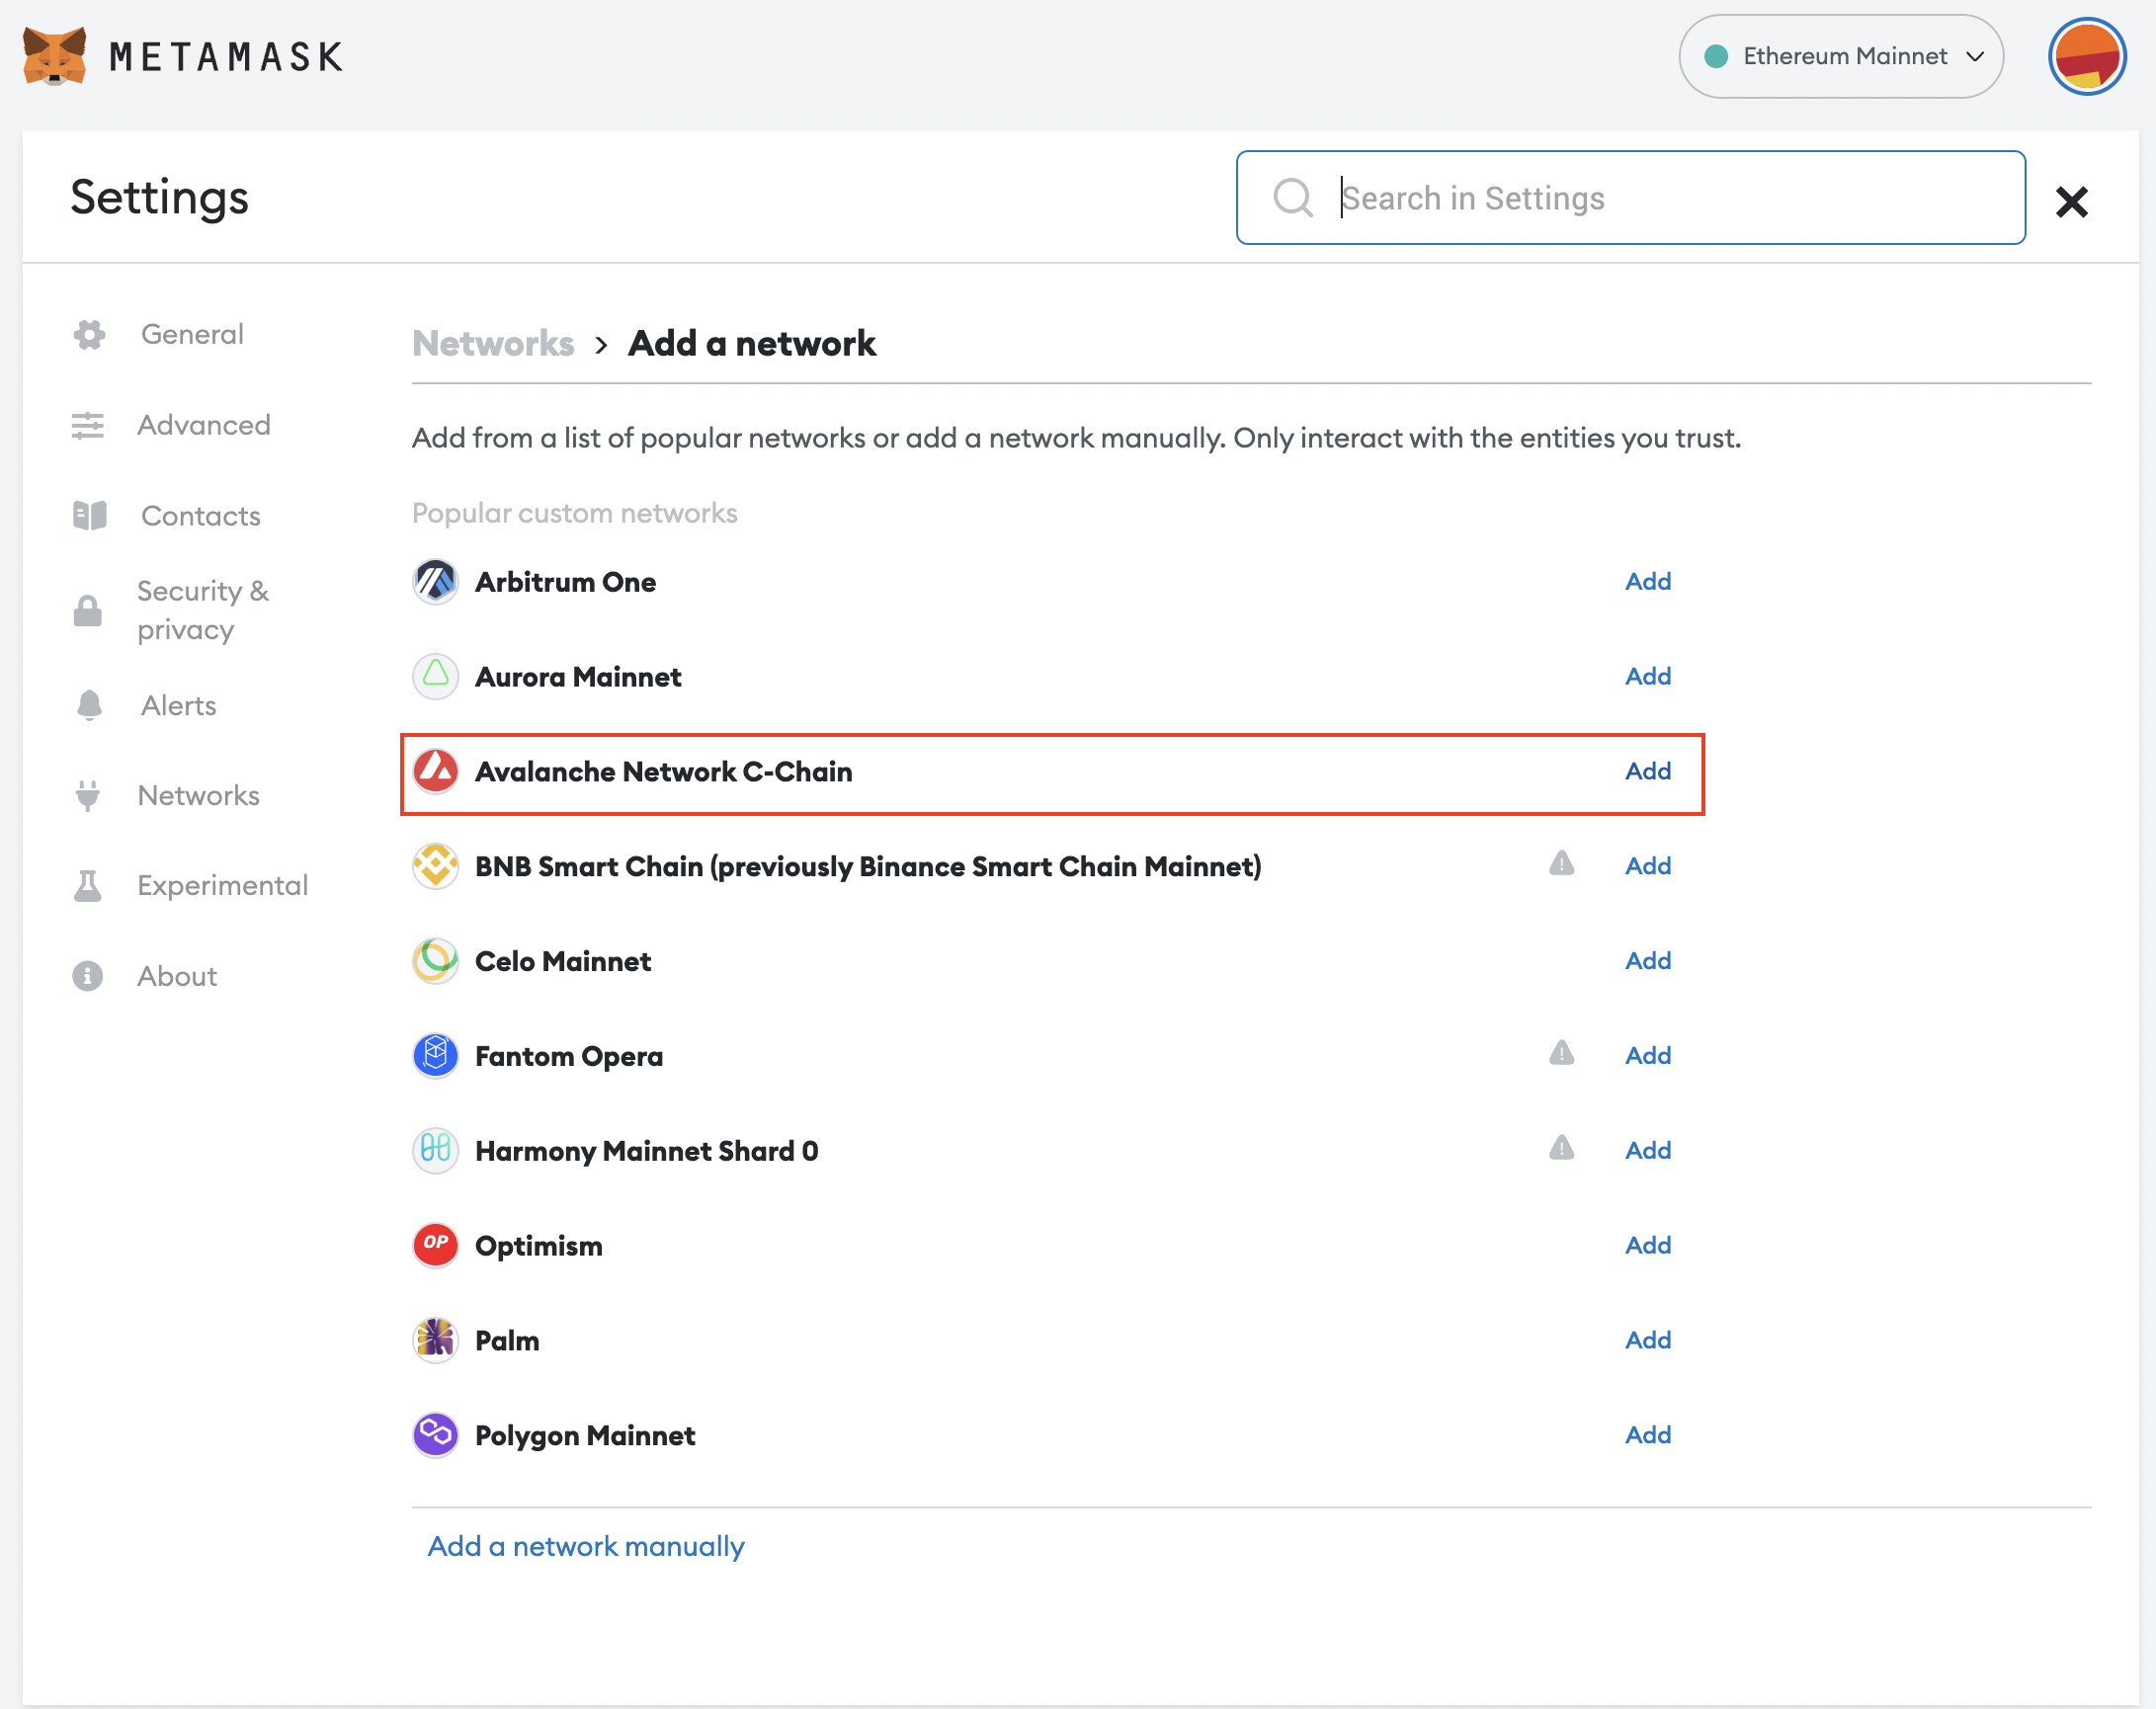The image size is (2156, 1709).
Task: Click the Popular custom networks label
Action: (x=575, y=513)
